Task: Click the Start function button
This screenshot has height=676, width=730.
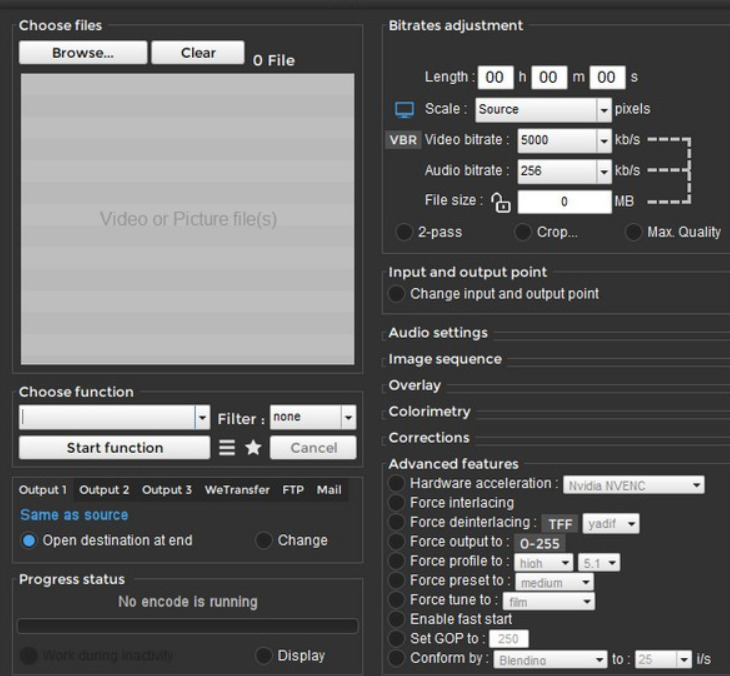Action: point(115,448)
